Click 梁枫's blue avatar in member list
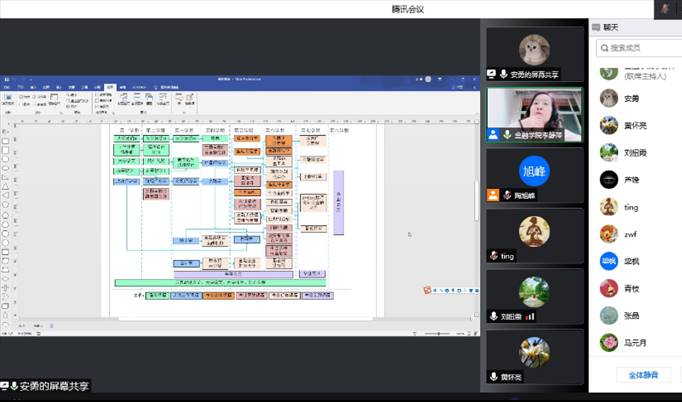Image resolution: width=682 pixels, height=402 pixels. tap(608, 261)
